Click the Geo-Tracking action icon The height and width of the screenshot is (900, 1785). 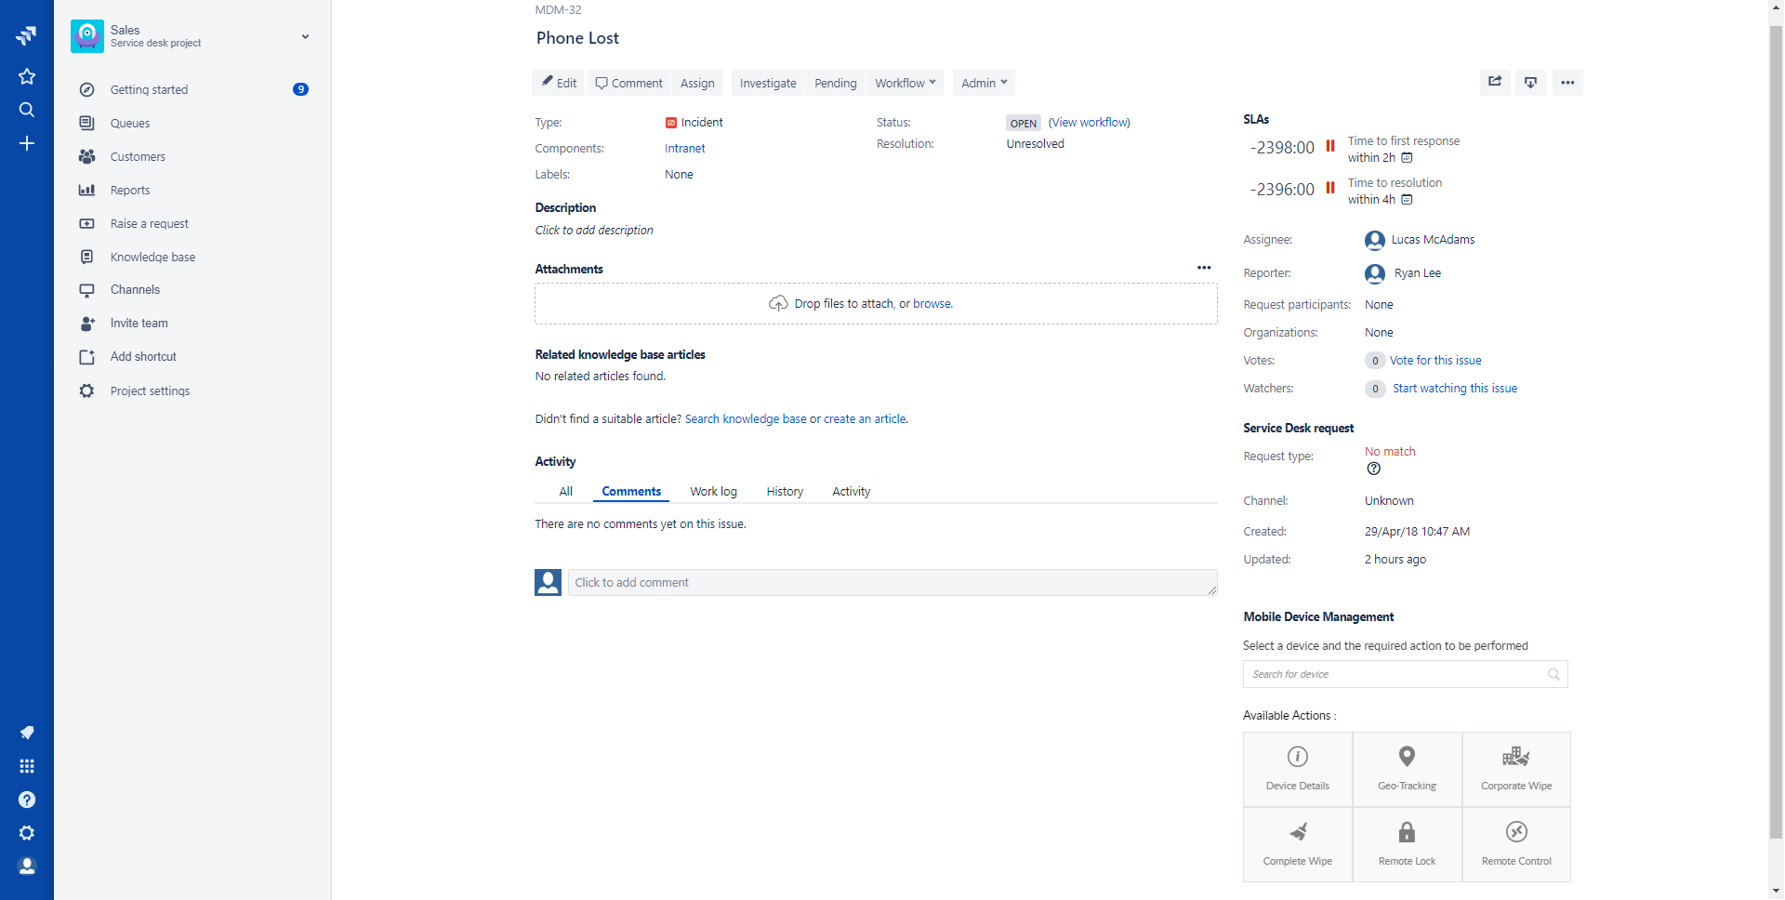click(x=1406, y=757)
